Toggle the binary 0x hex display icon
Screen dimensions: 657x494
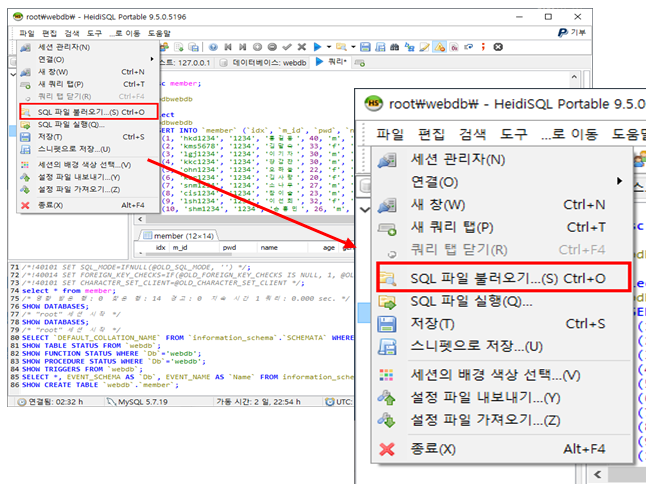coord(454,47)
